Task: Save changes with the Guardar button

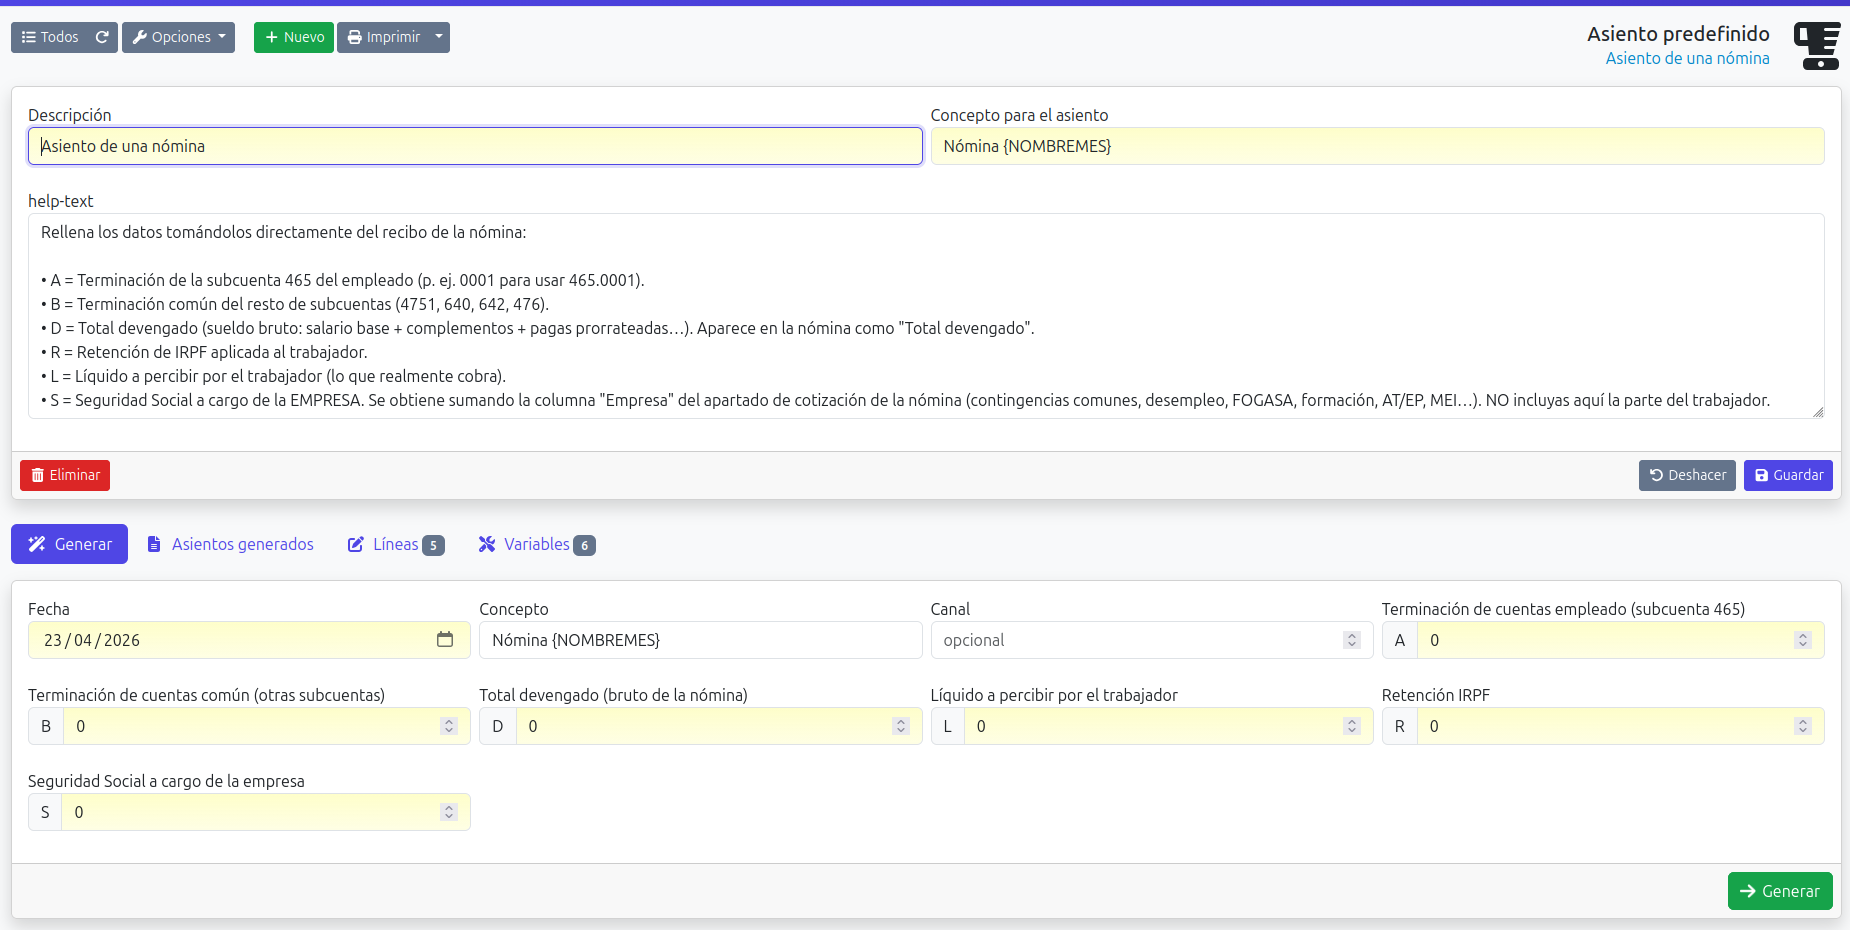Action: point(1788,475)
